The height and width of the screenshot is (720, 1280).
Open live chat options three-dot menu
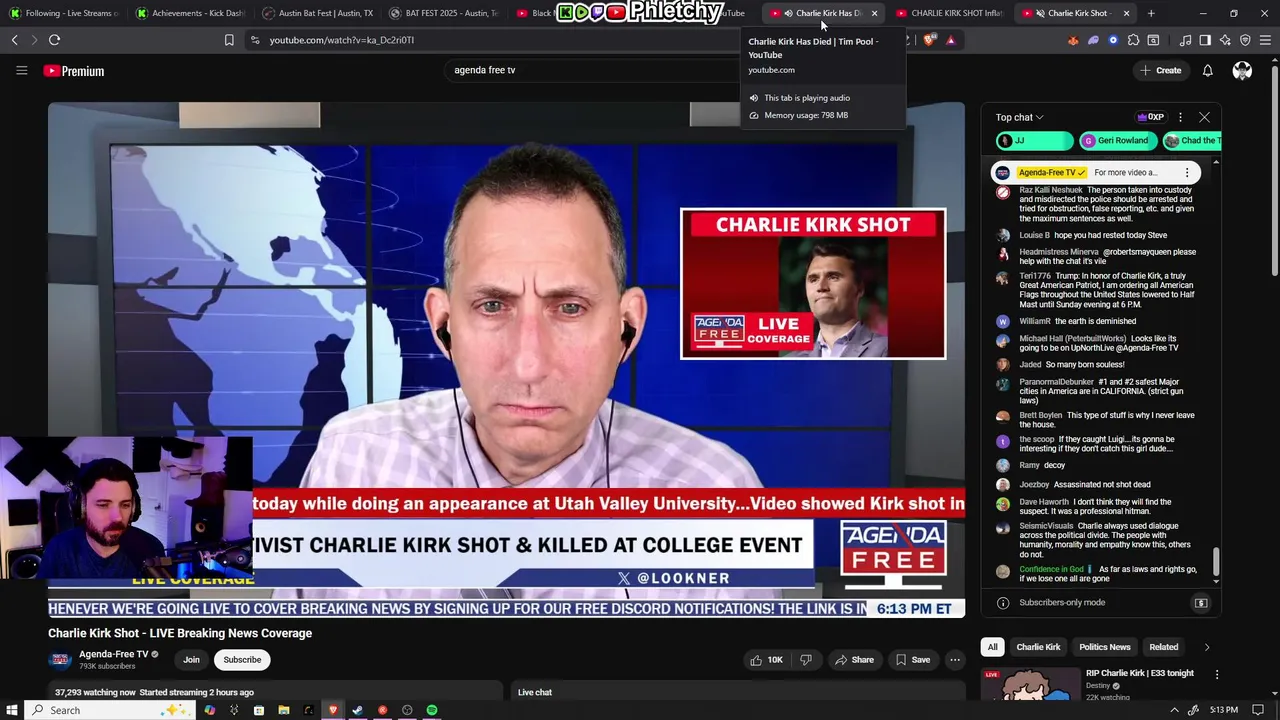1180,117
